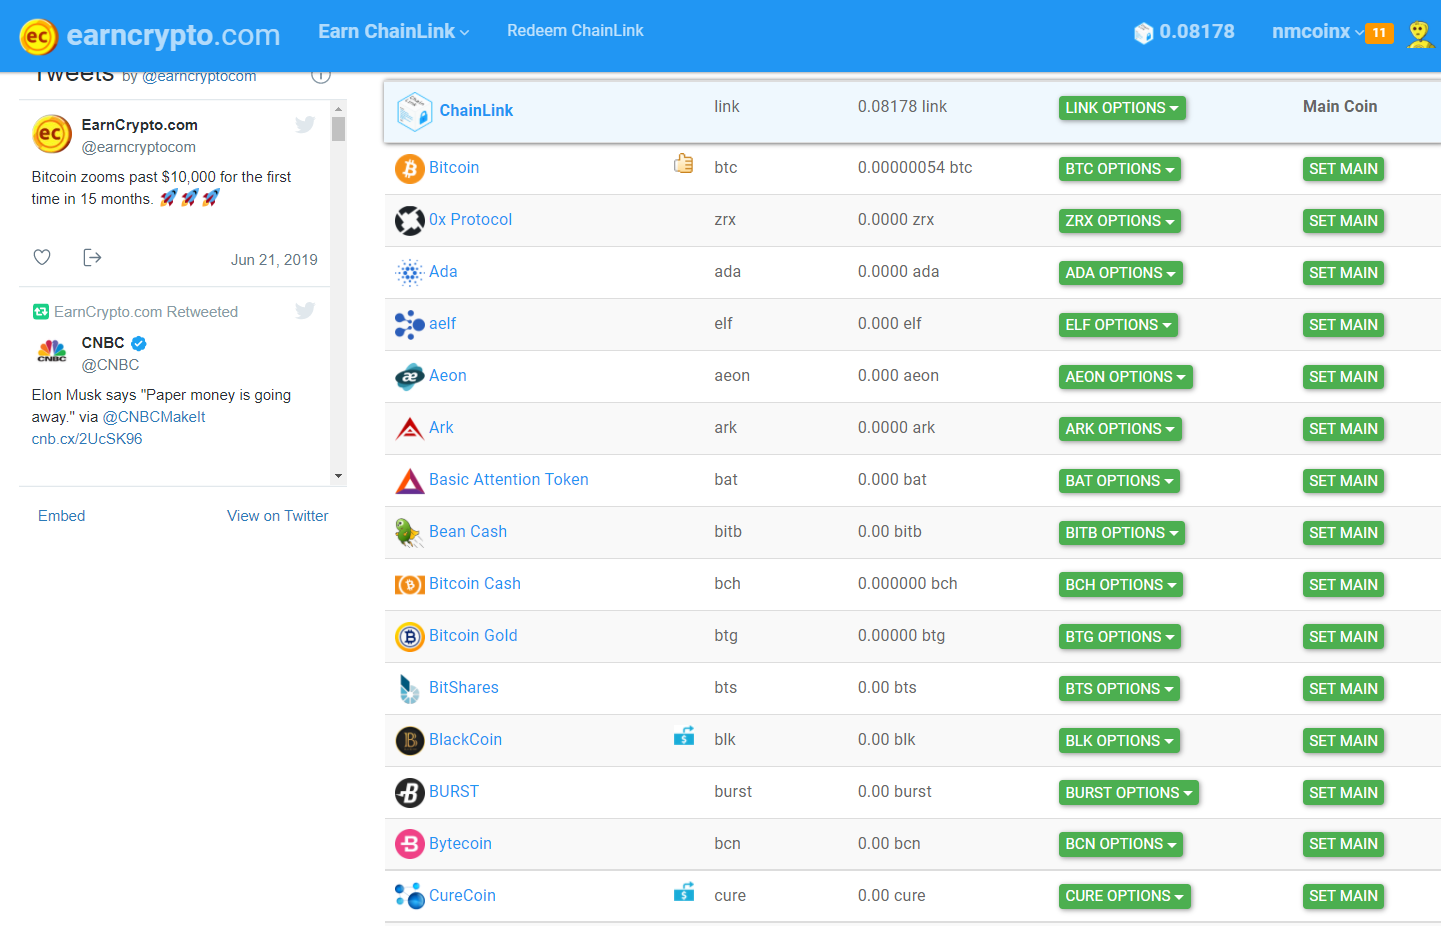This screenshot has height=926, width=1441.
Task: Click the Twitter bird on EarnCrypto tweet
Action: [x=305, y=124]
